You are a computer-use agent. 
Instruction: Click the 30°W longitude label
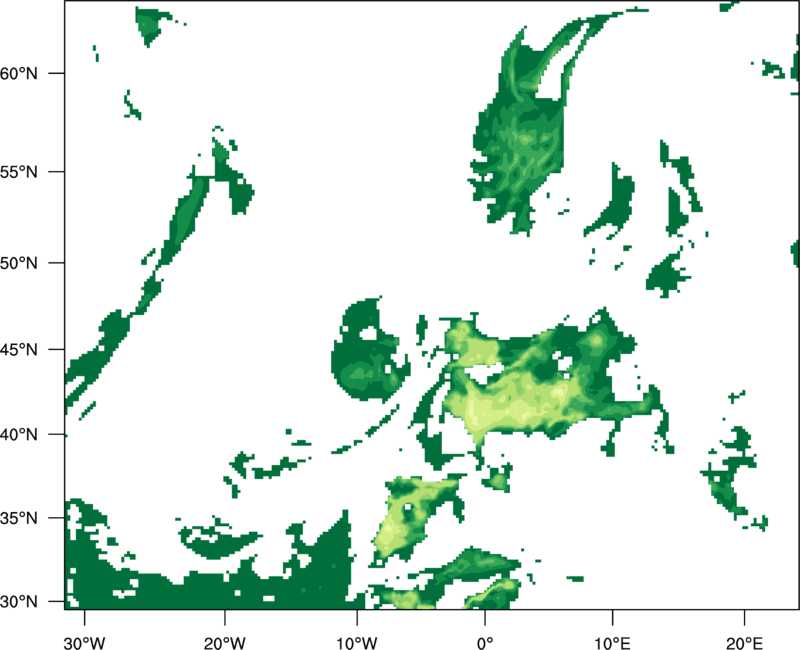tap(84, 643)
